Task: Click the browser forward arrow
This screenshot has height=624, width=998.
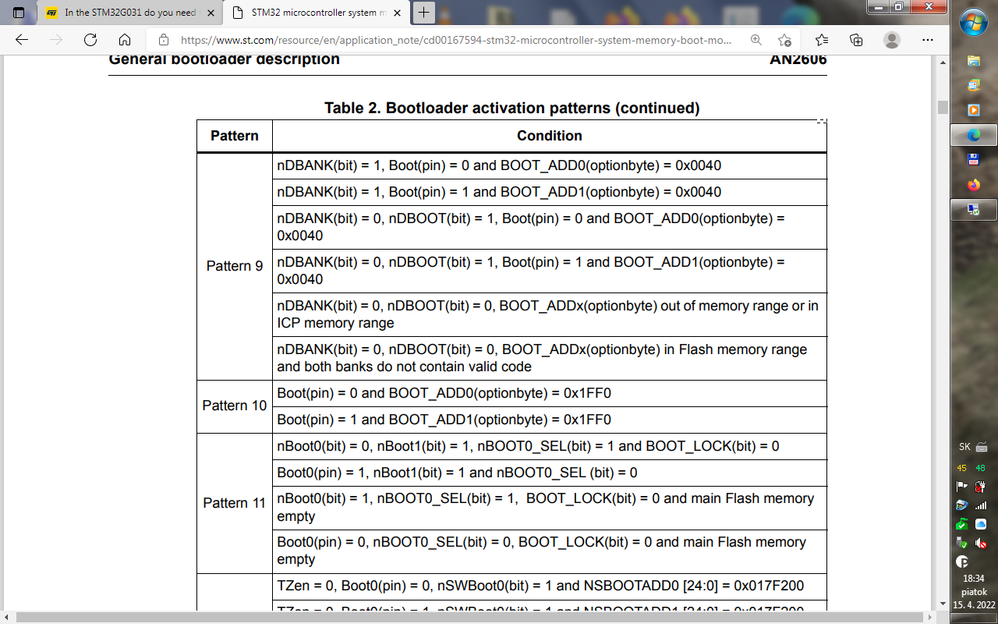Action: coord(56,40)
